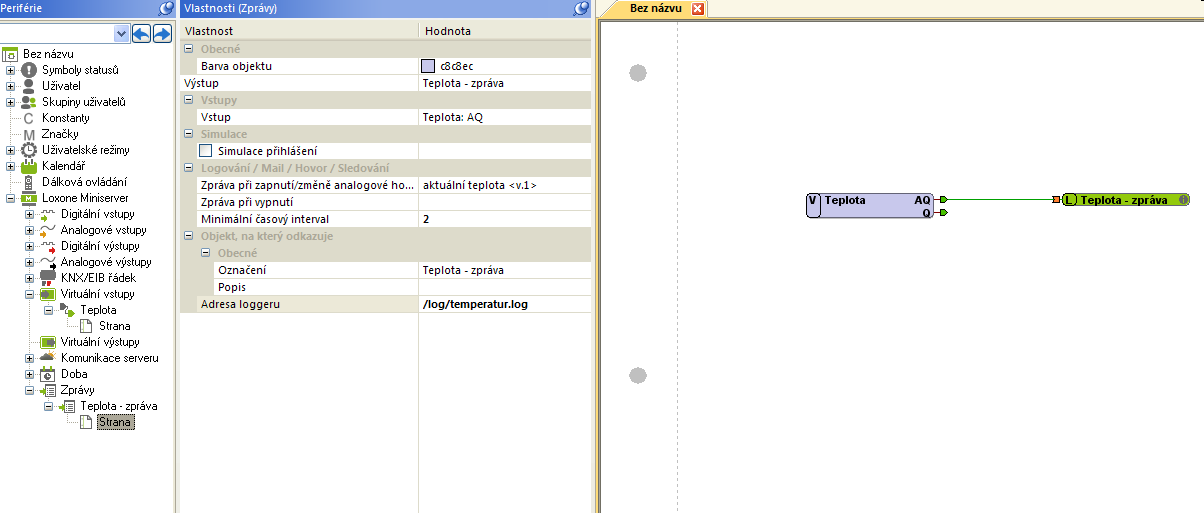Screen dimensions: 1204x513
Task: Click the Adresa loggeru value field
Action: 504,304
